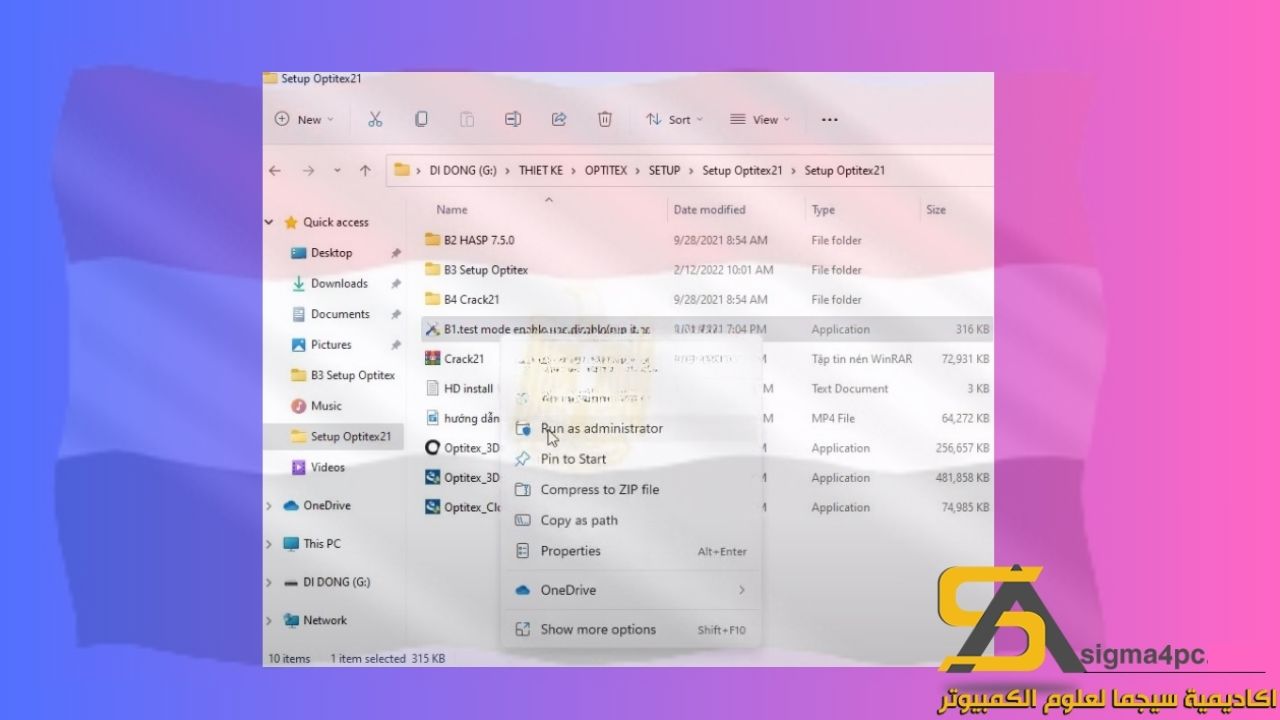This screenshot has height=720, width=1280.
Task: Open the three-dots See more menu
Action: 829,119
